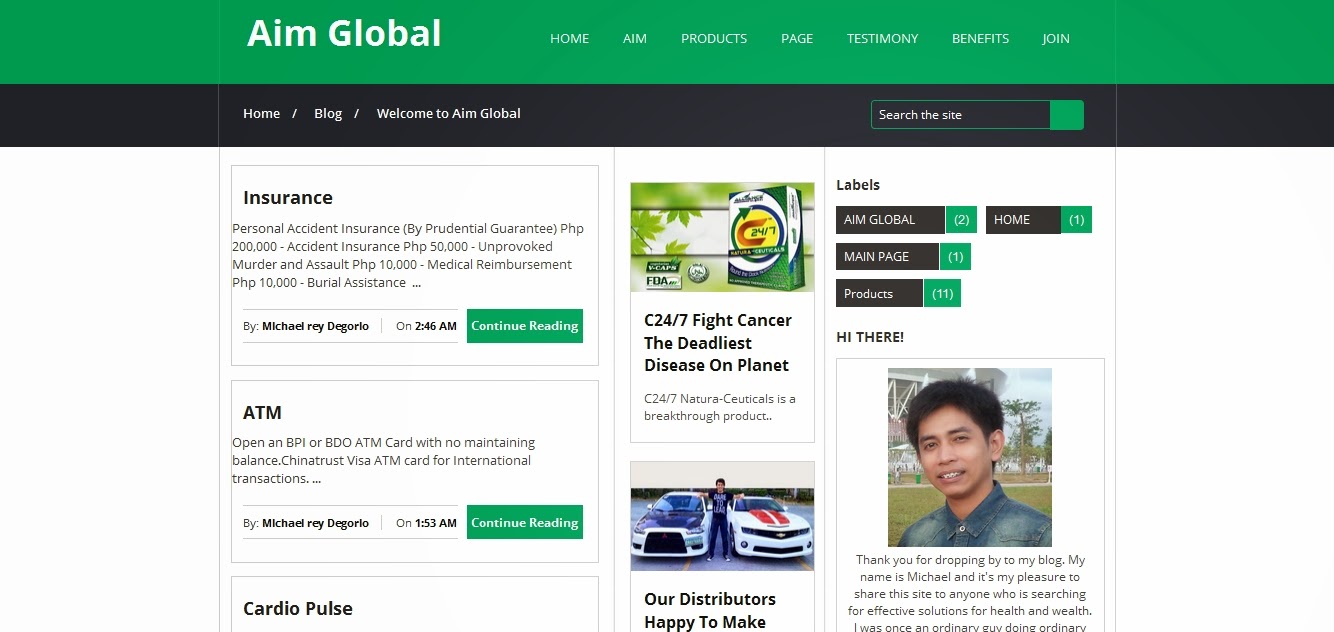Select the Products label
The width and height of the screenshot is (1334, 632).
point(879,294)
